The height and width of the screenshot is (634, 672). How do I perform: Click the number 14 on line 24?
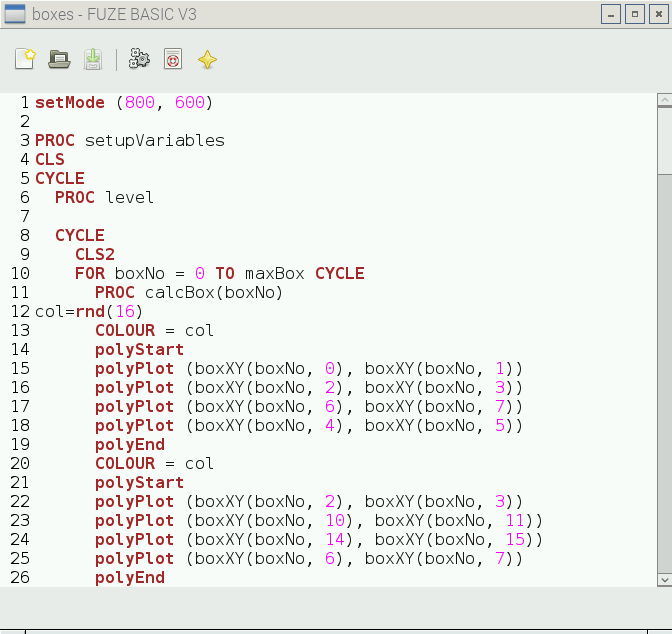tap(335, 539)
